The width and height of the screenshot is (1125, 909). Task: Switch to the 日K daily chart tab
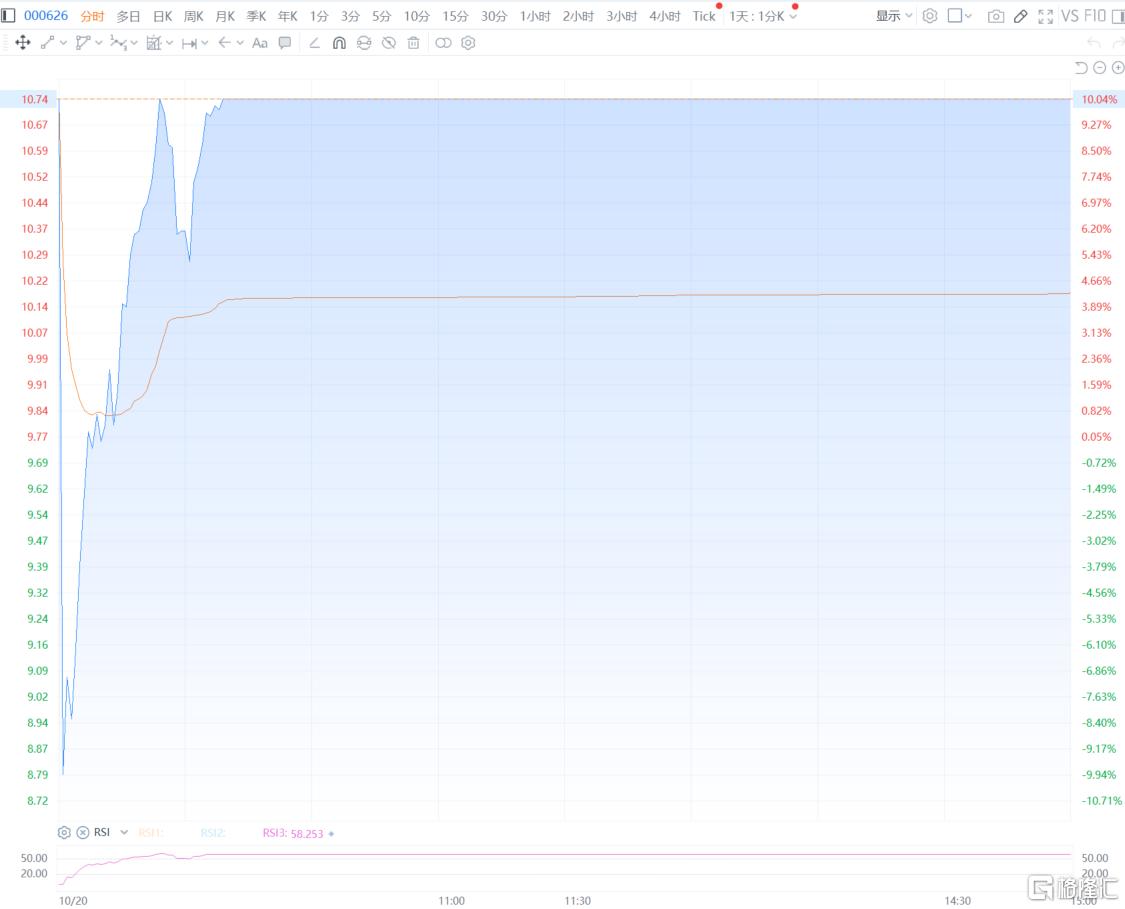(162, 16)
